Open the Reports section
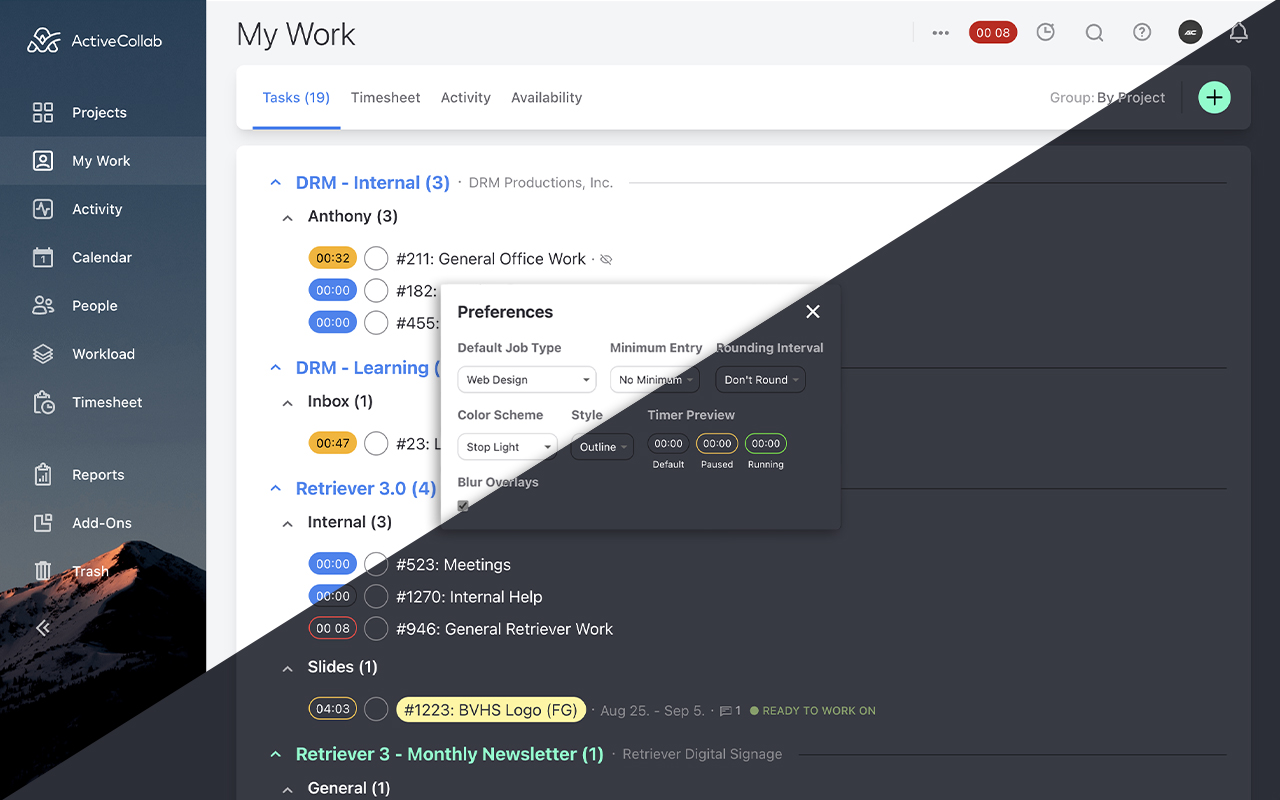Image resolution: width=1280 pixels, height=800 pixels. point(100,474)
